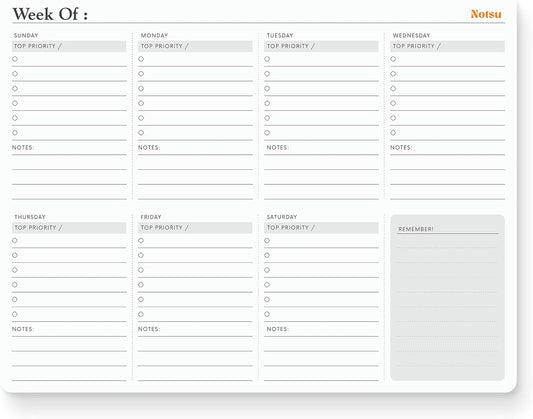Click the NOTES label under Friday
Screen dimensions: 533x419
tap(149, 329)
